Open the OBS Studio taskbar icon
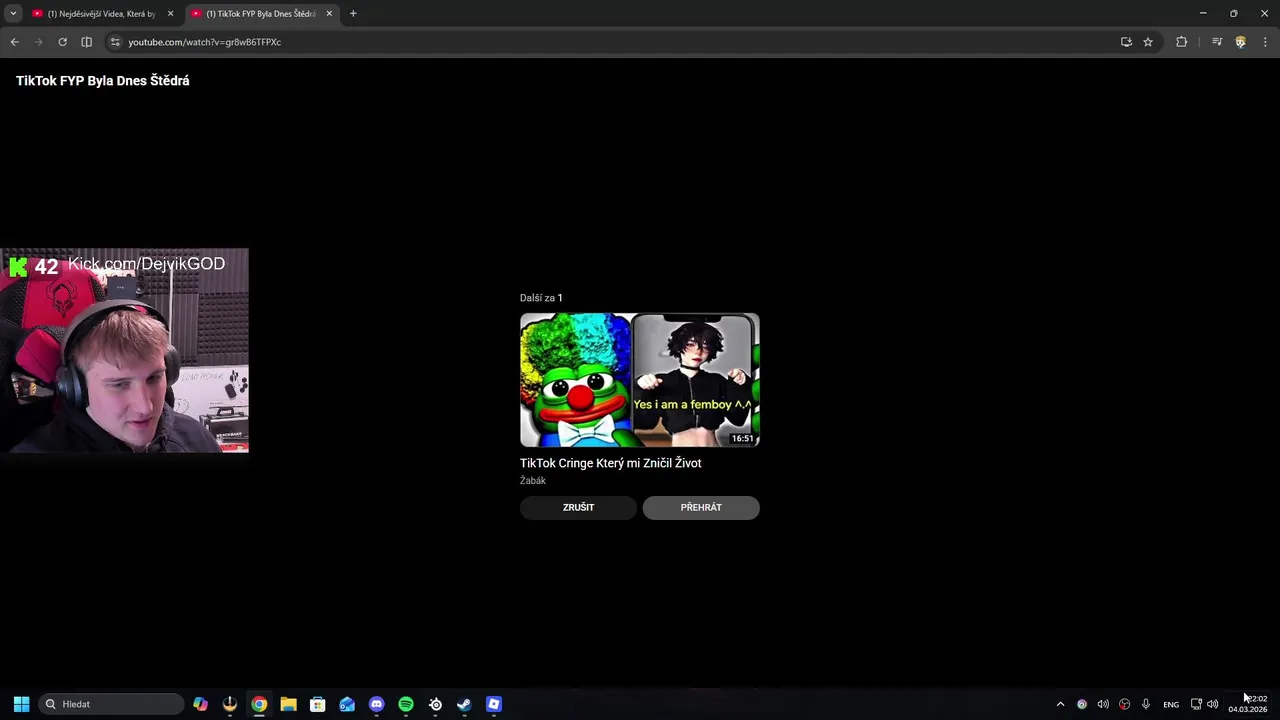1280x720 pixels. (230, 704)
